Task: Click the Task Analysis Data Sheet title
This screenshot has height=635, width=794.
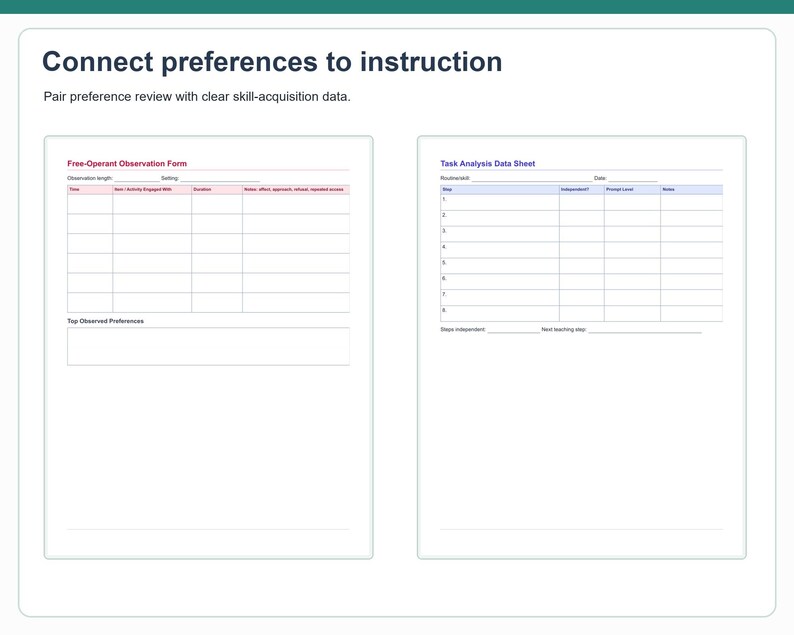Action: (x=488, y=164)
